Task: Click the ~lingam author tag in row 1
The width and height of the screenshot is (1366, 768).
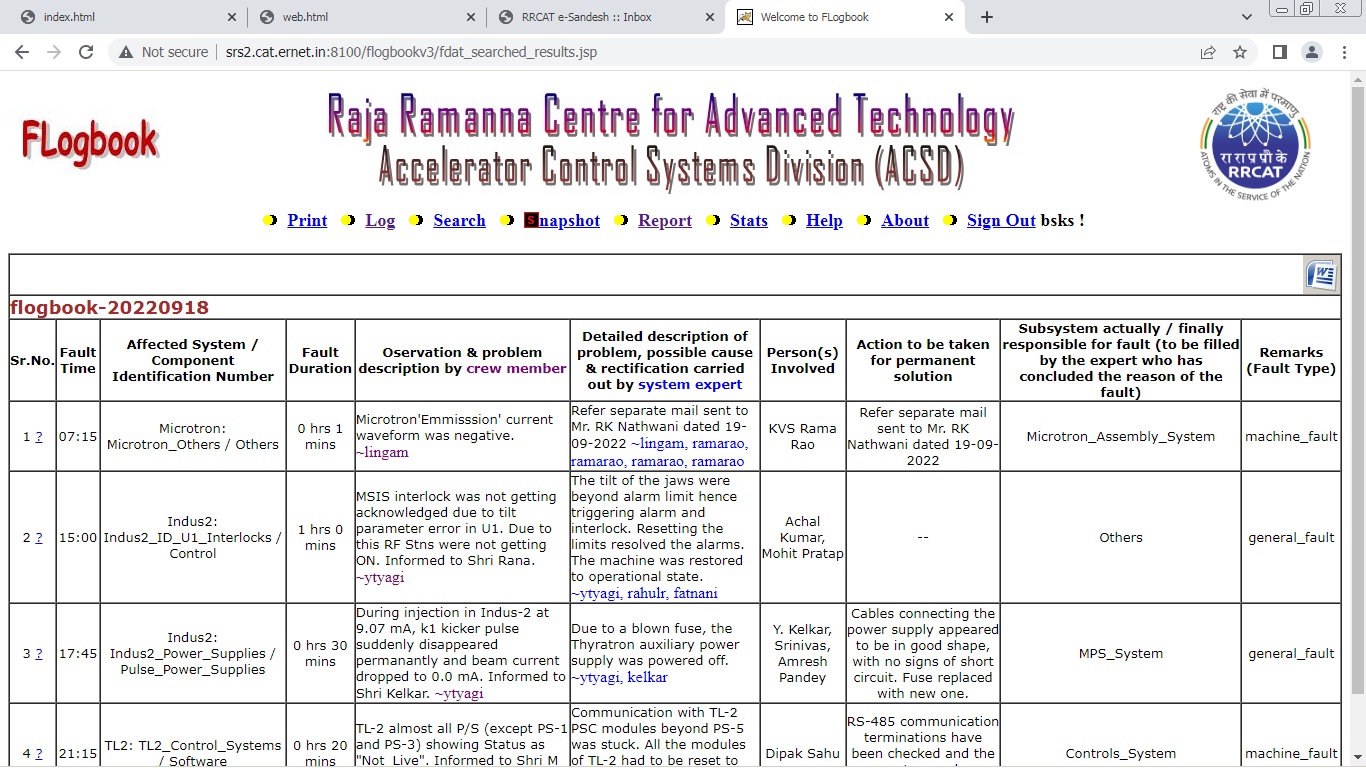Action: click(x=382, y=453)
